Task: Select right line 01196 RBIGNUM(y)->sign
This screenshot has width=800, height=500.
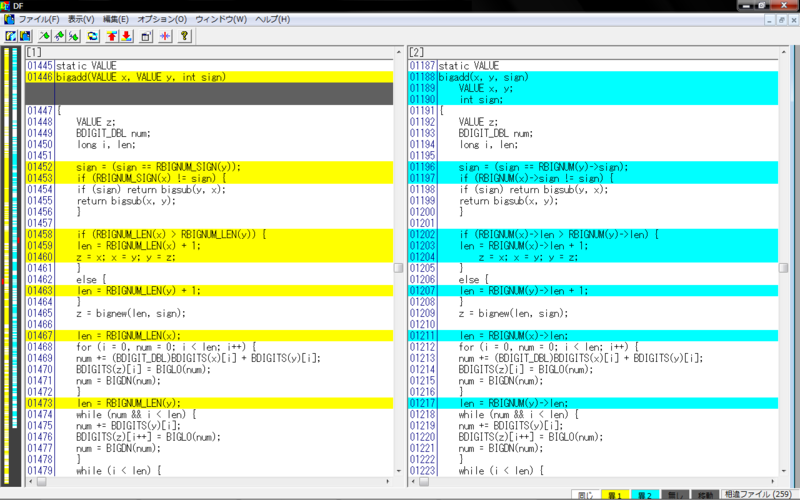Action: 593,167
